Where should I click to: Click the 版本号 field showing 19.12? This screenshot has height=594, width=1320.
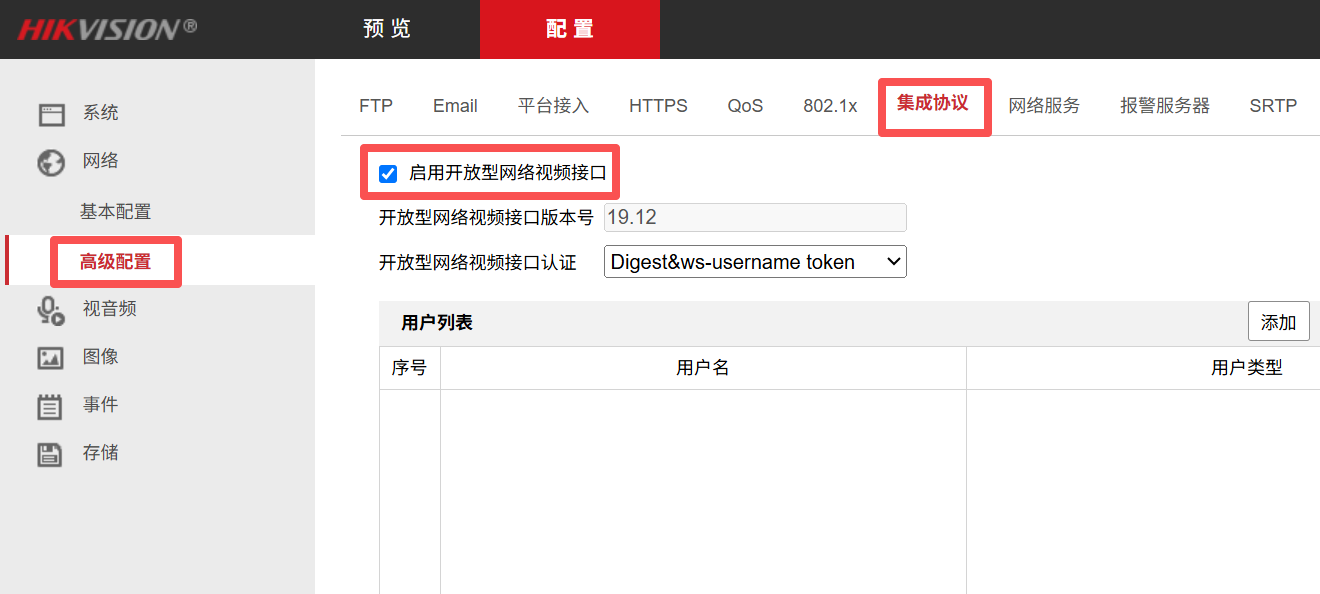click(x=755, y=218)
